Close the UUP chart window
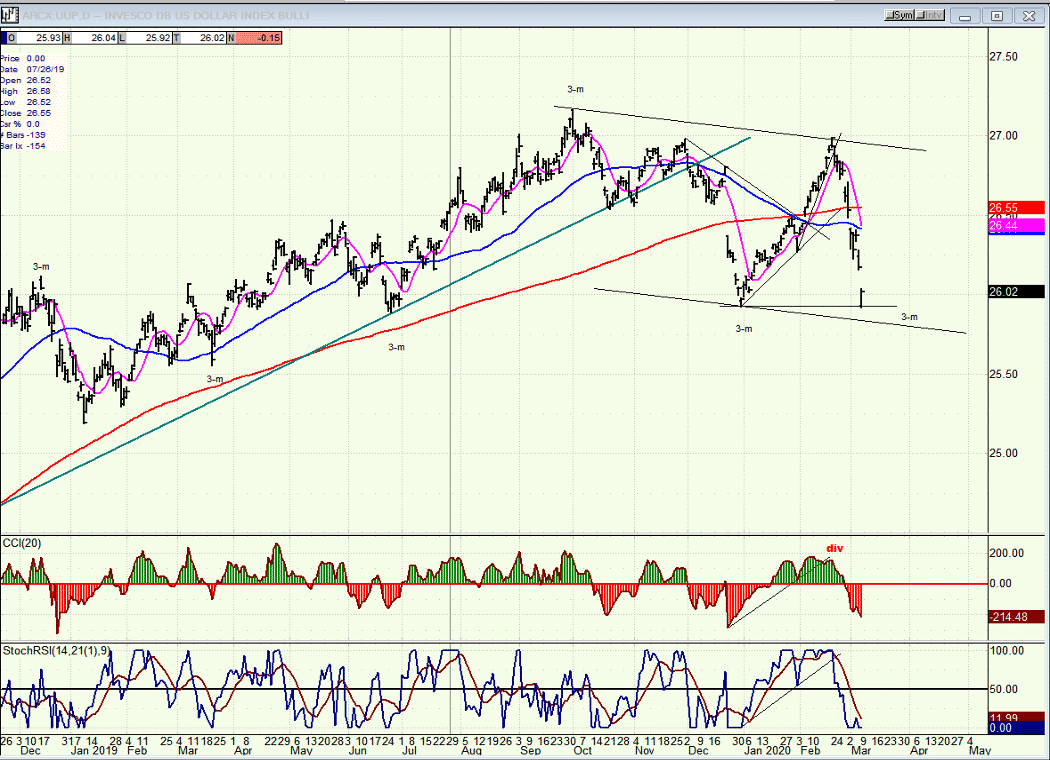1050x760 pixels. (1029, 16)
